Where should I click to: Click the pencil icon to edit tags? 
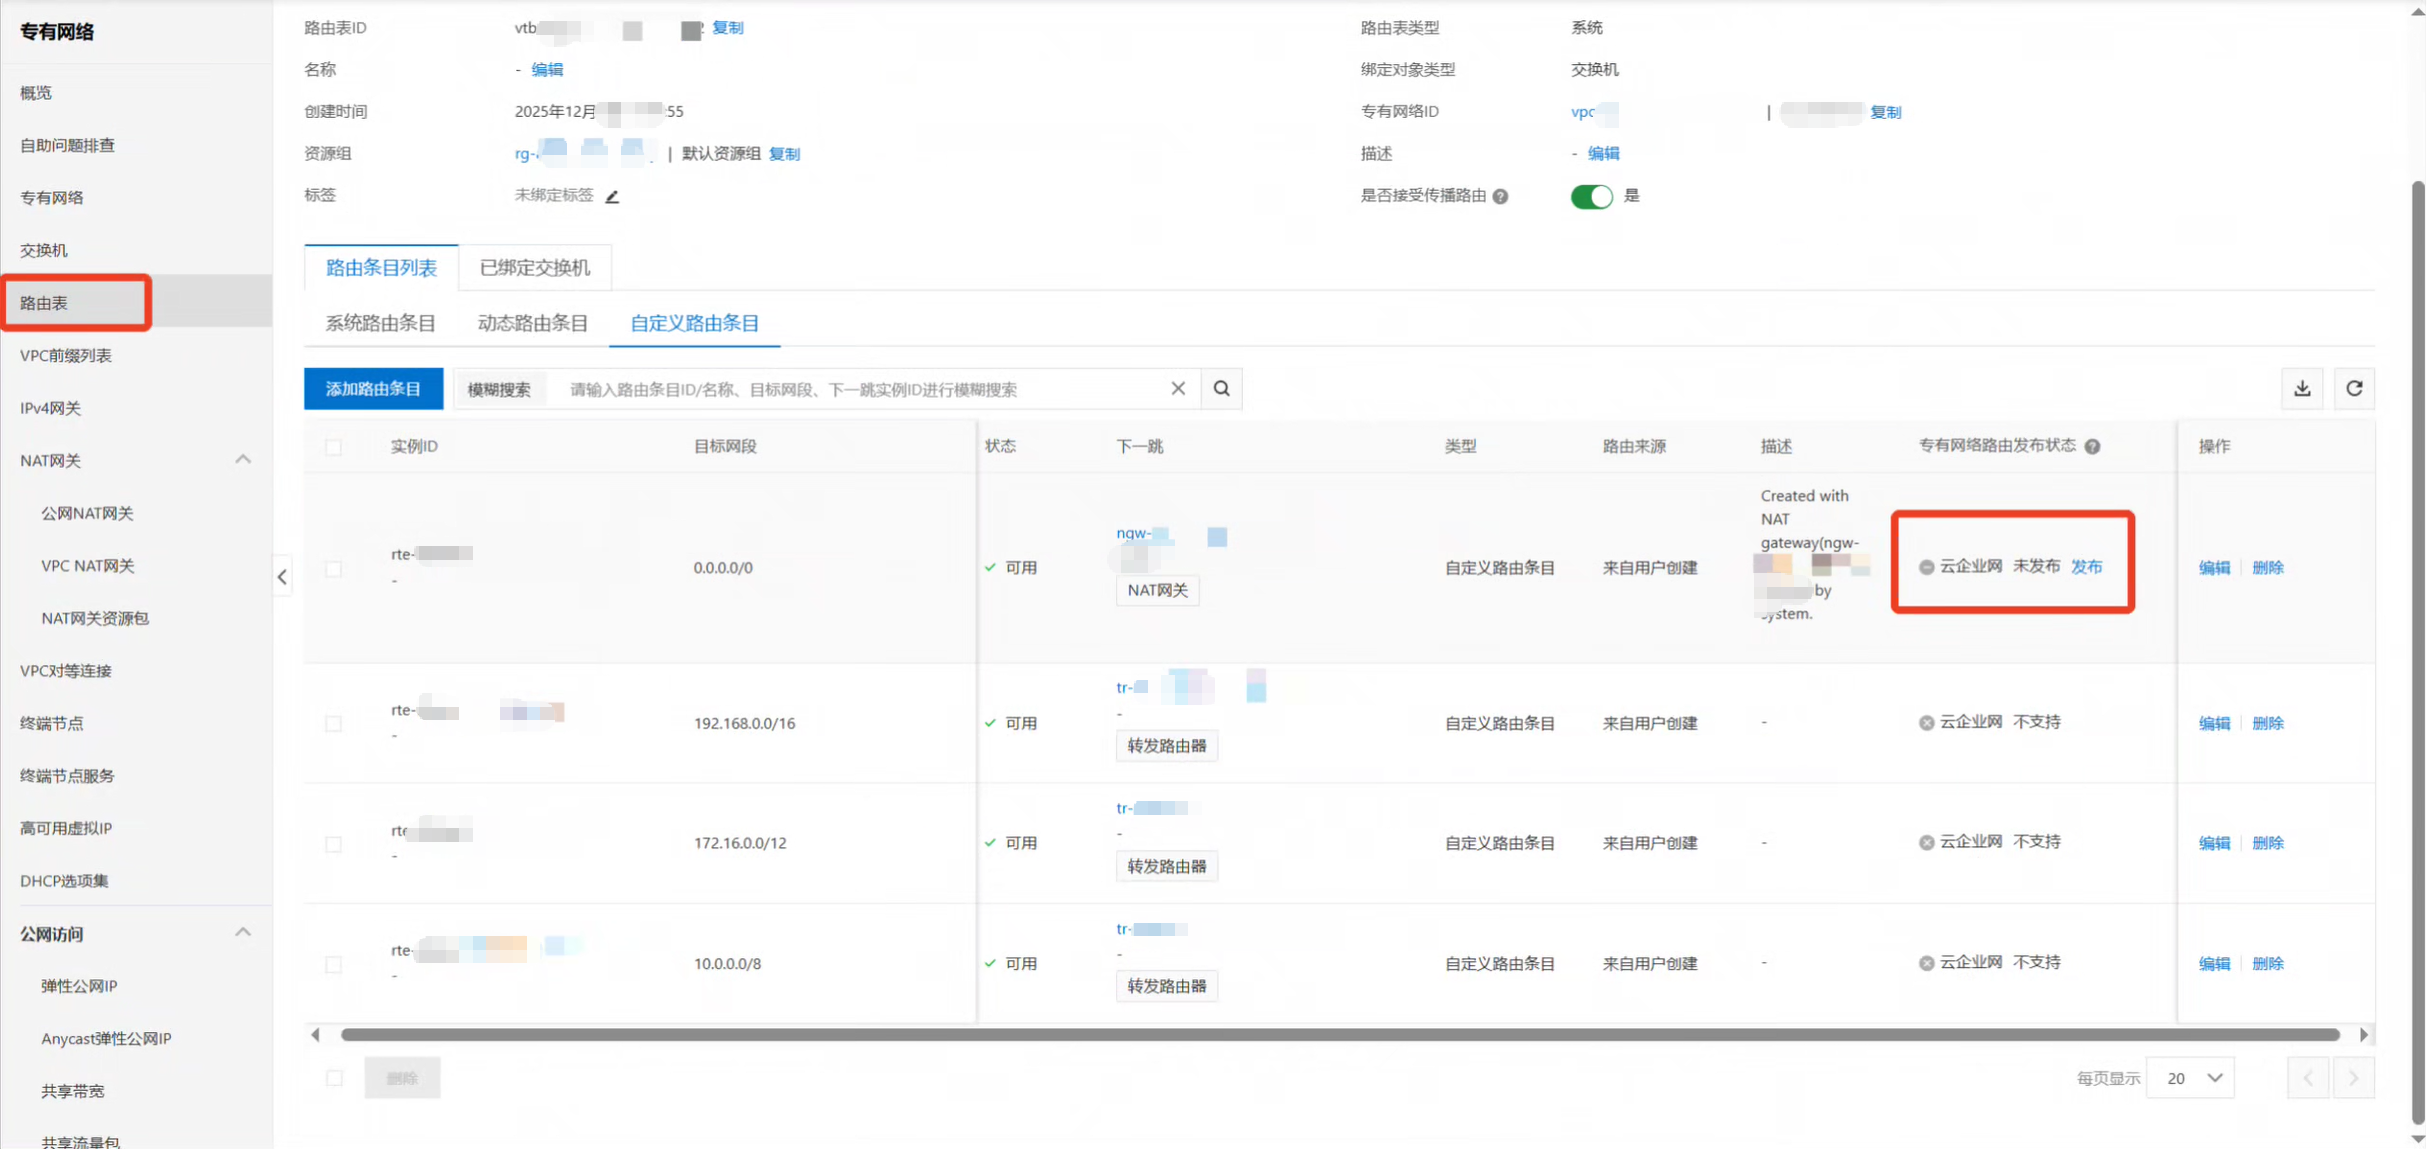(612, 196)
